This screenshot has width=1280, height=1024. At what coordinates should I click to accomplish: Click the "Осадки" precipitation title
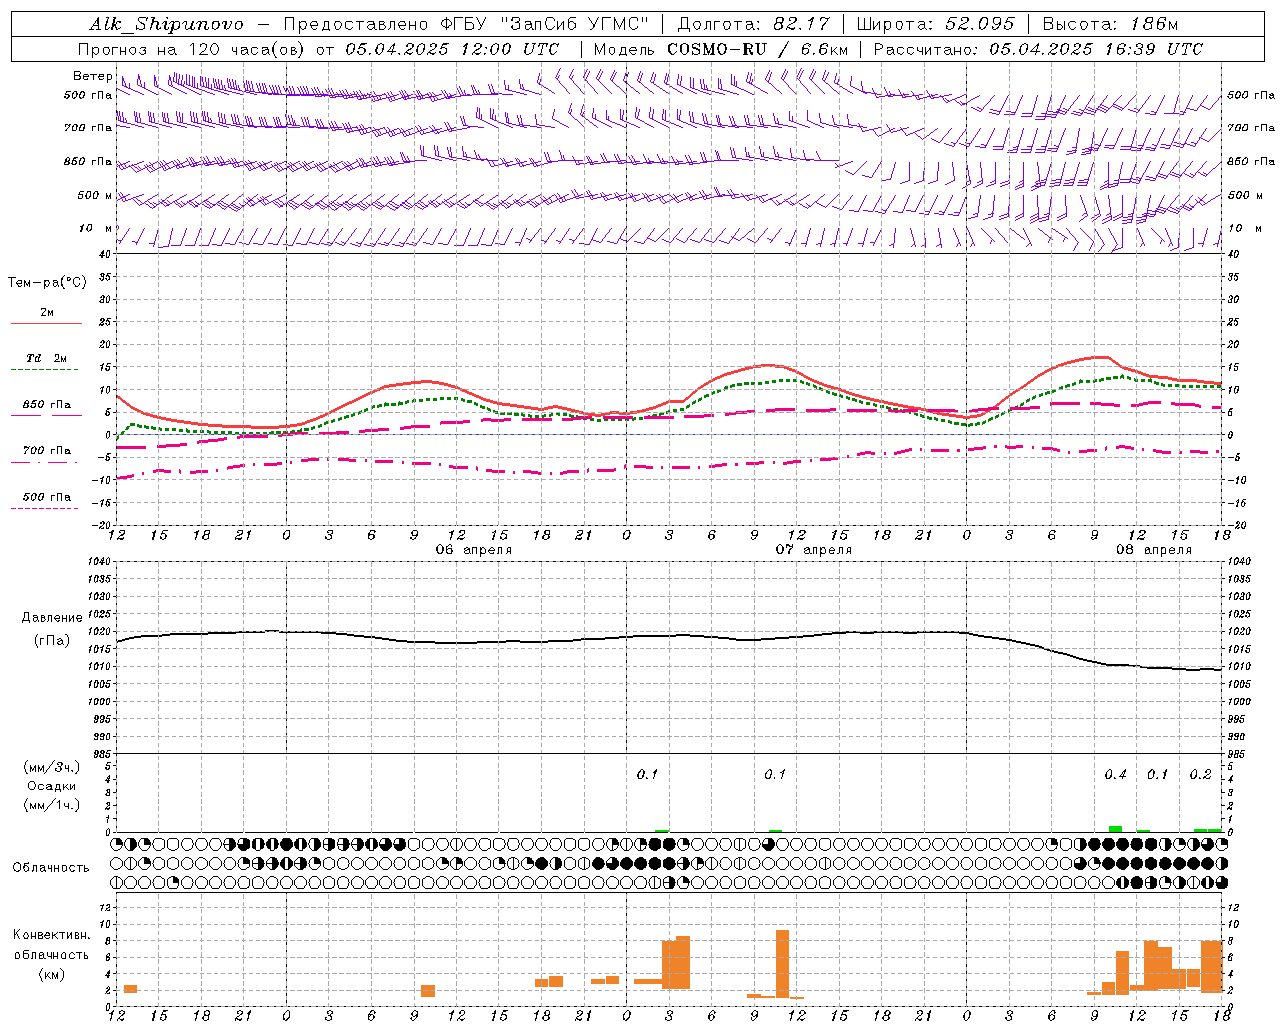tap(52, 786)
